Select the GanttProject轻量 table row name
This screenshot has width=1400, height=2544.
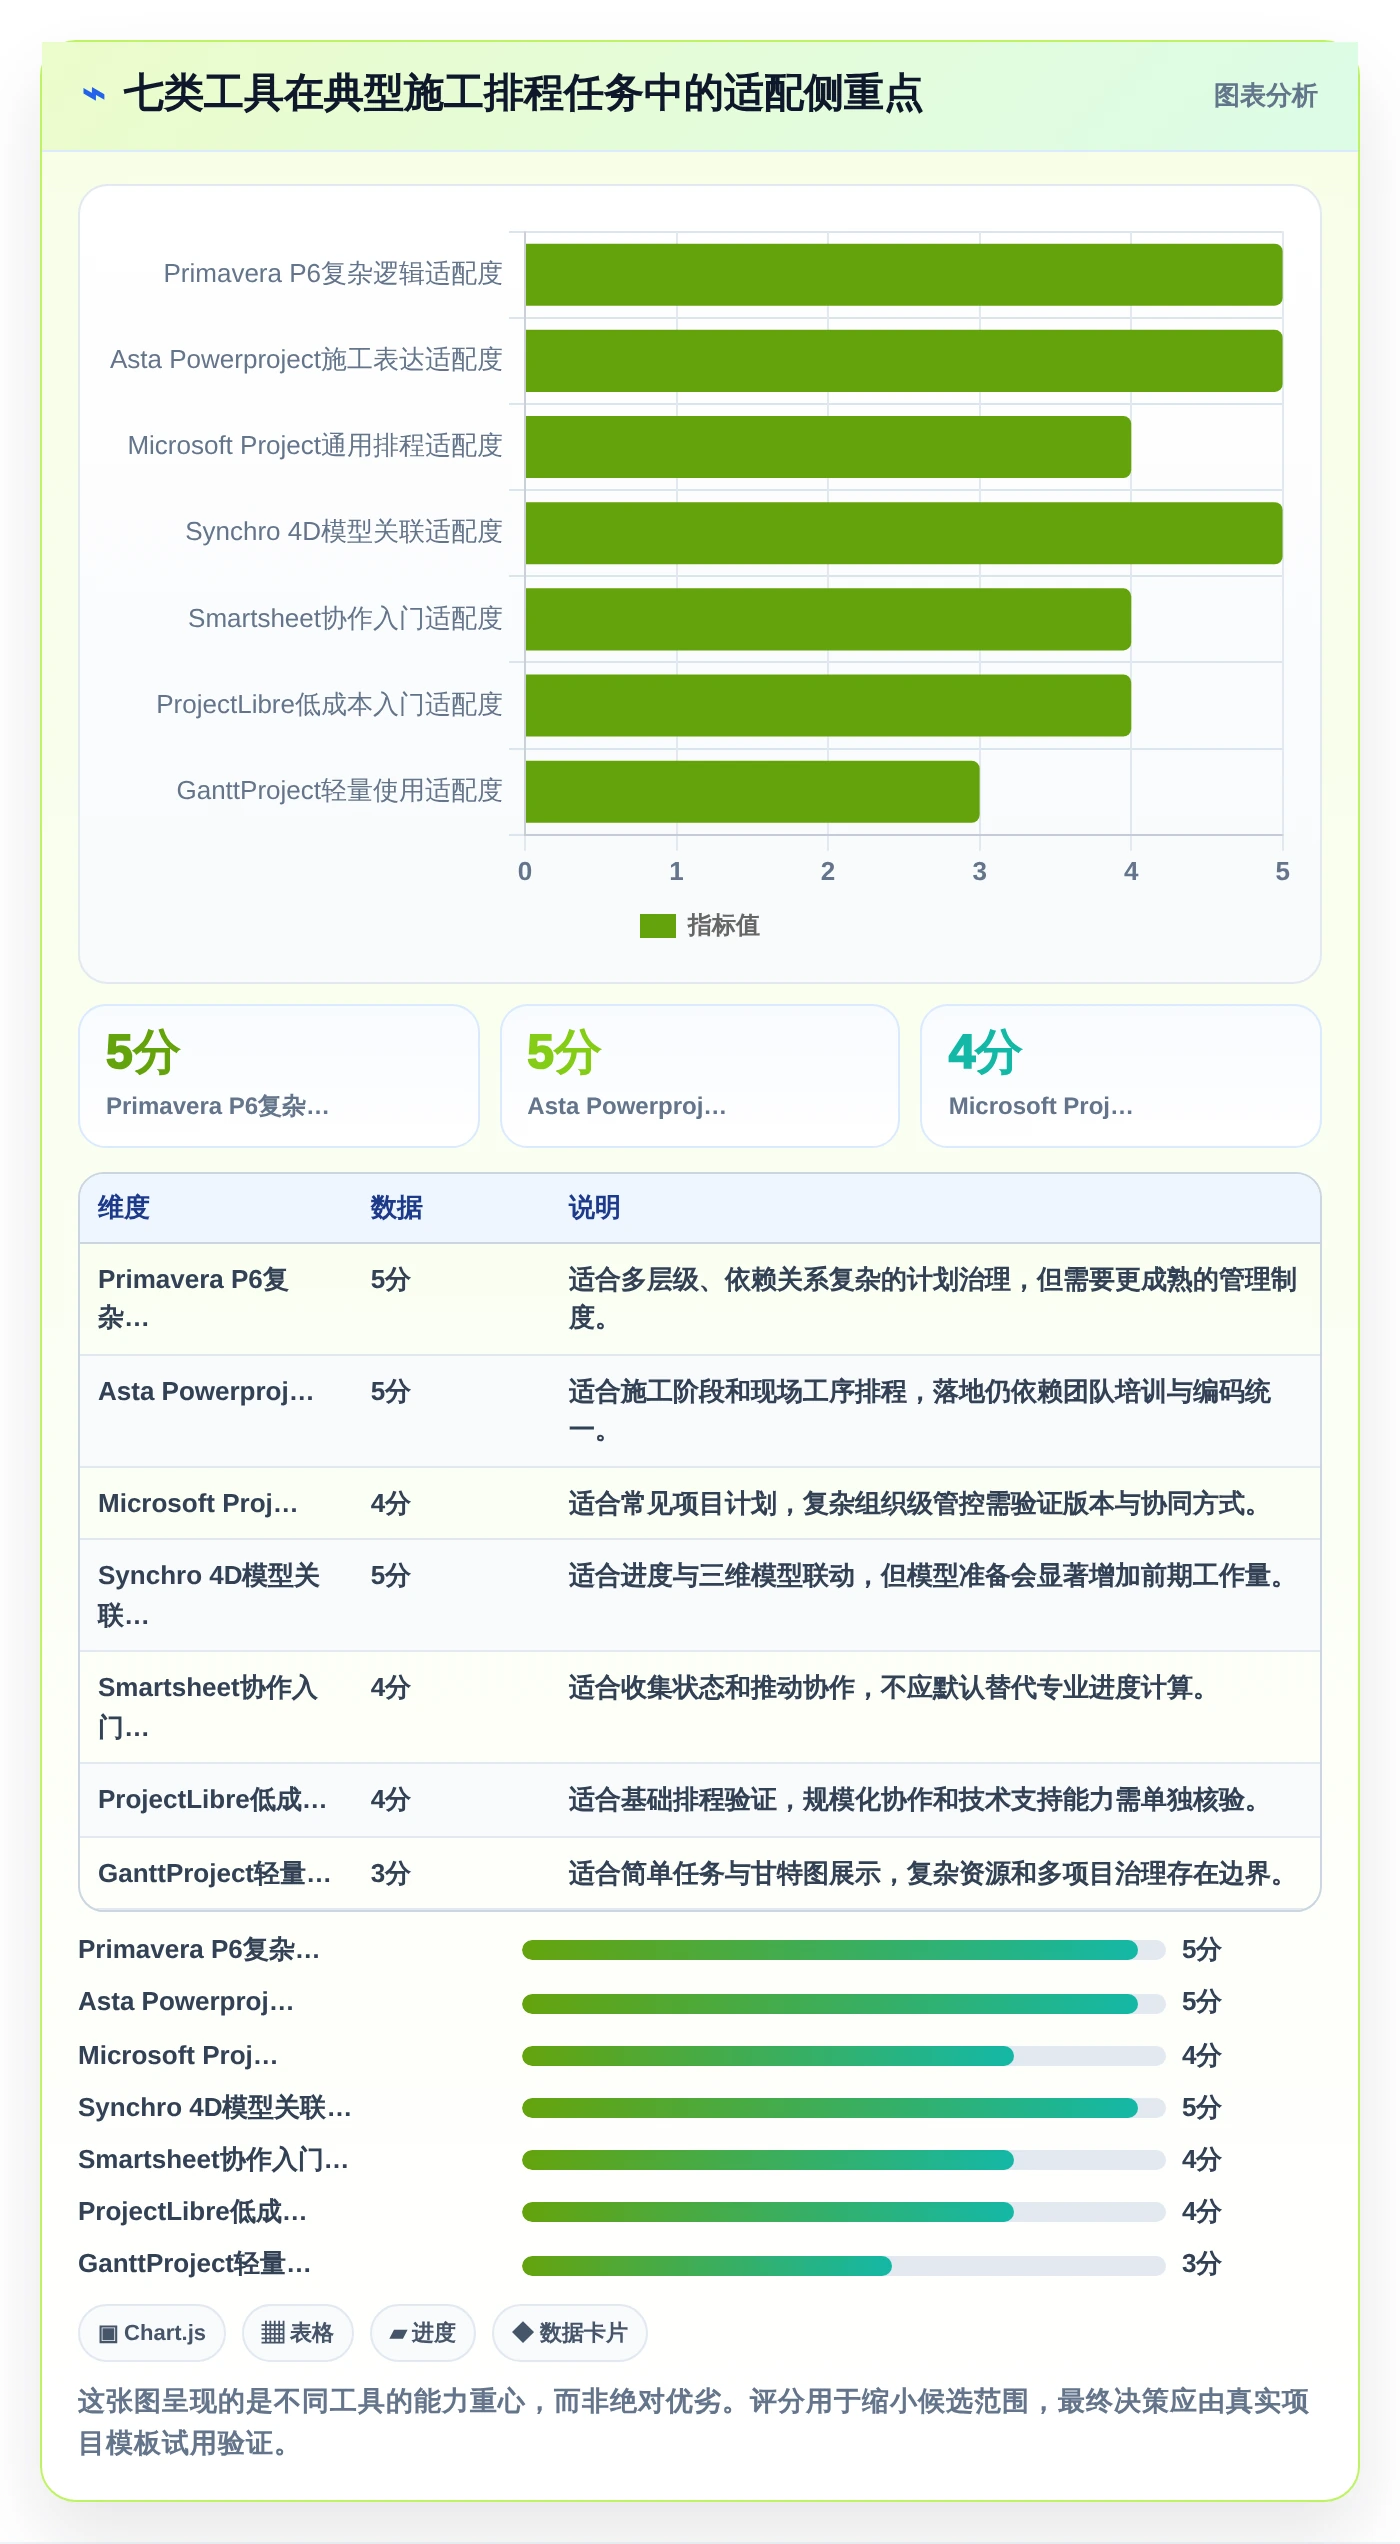[x=214, y=1874]
